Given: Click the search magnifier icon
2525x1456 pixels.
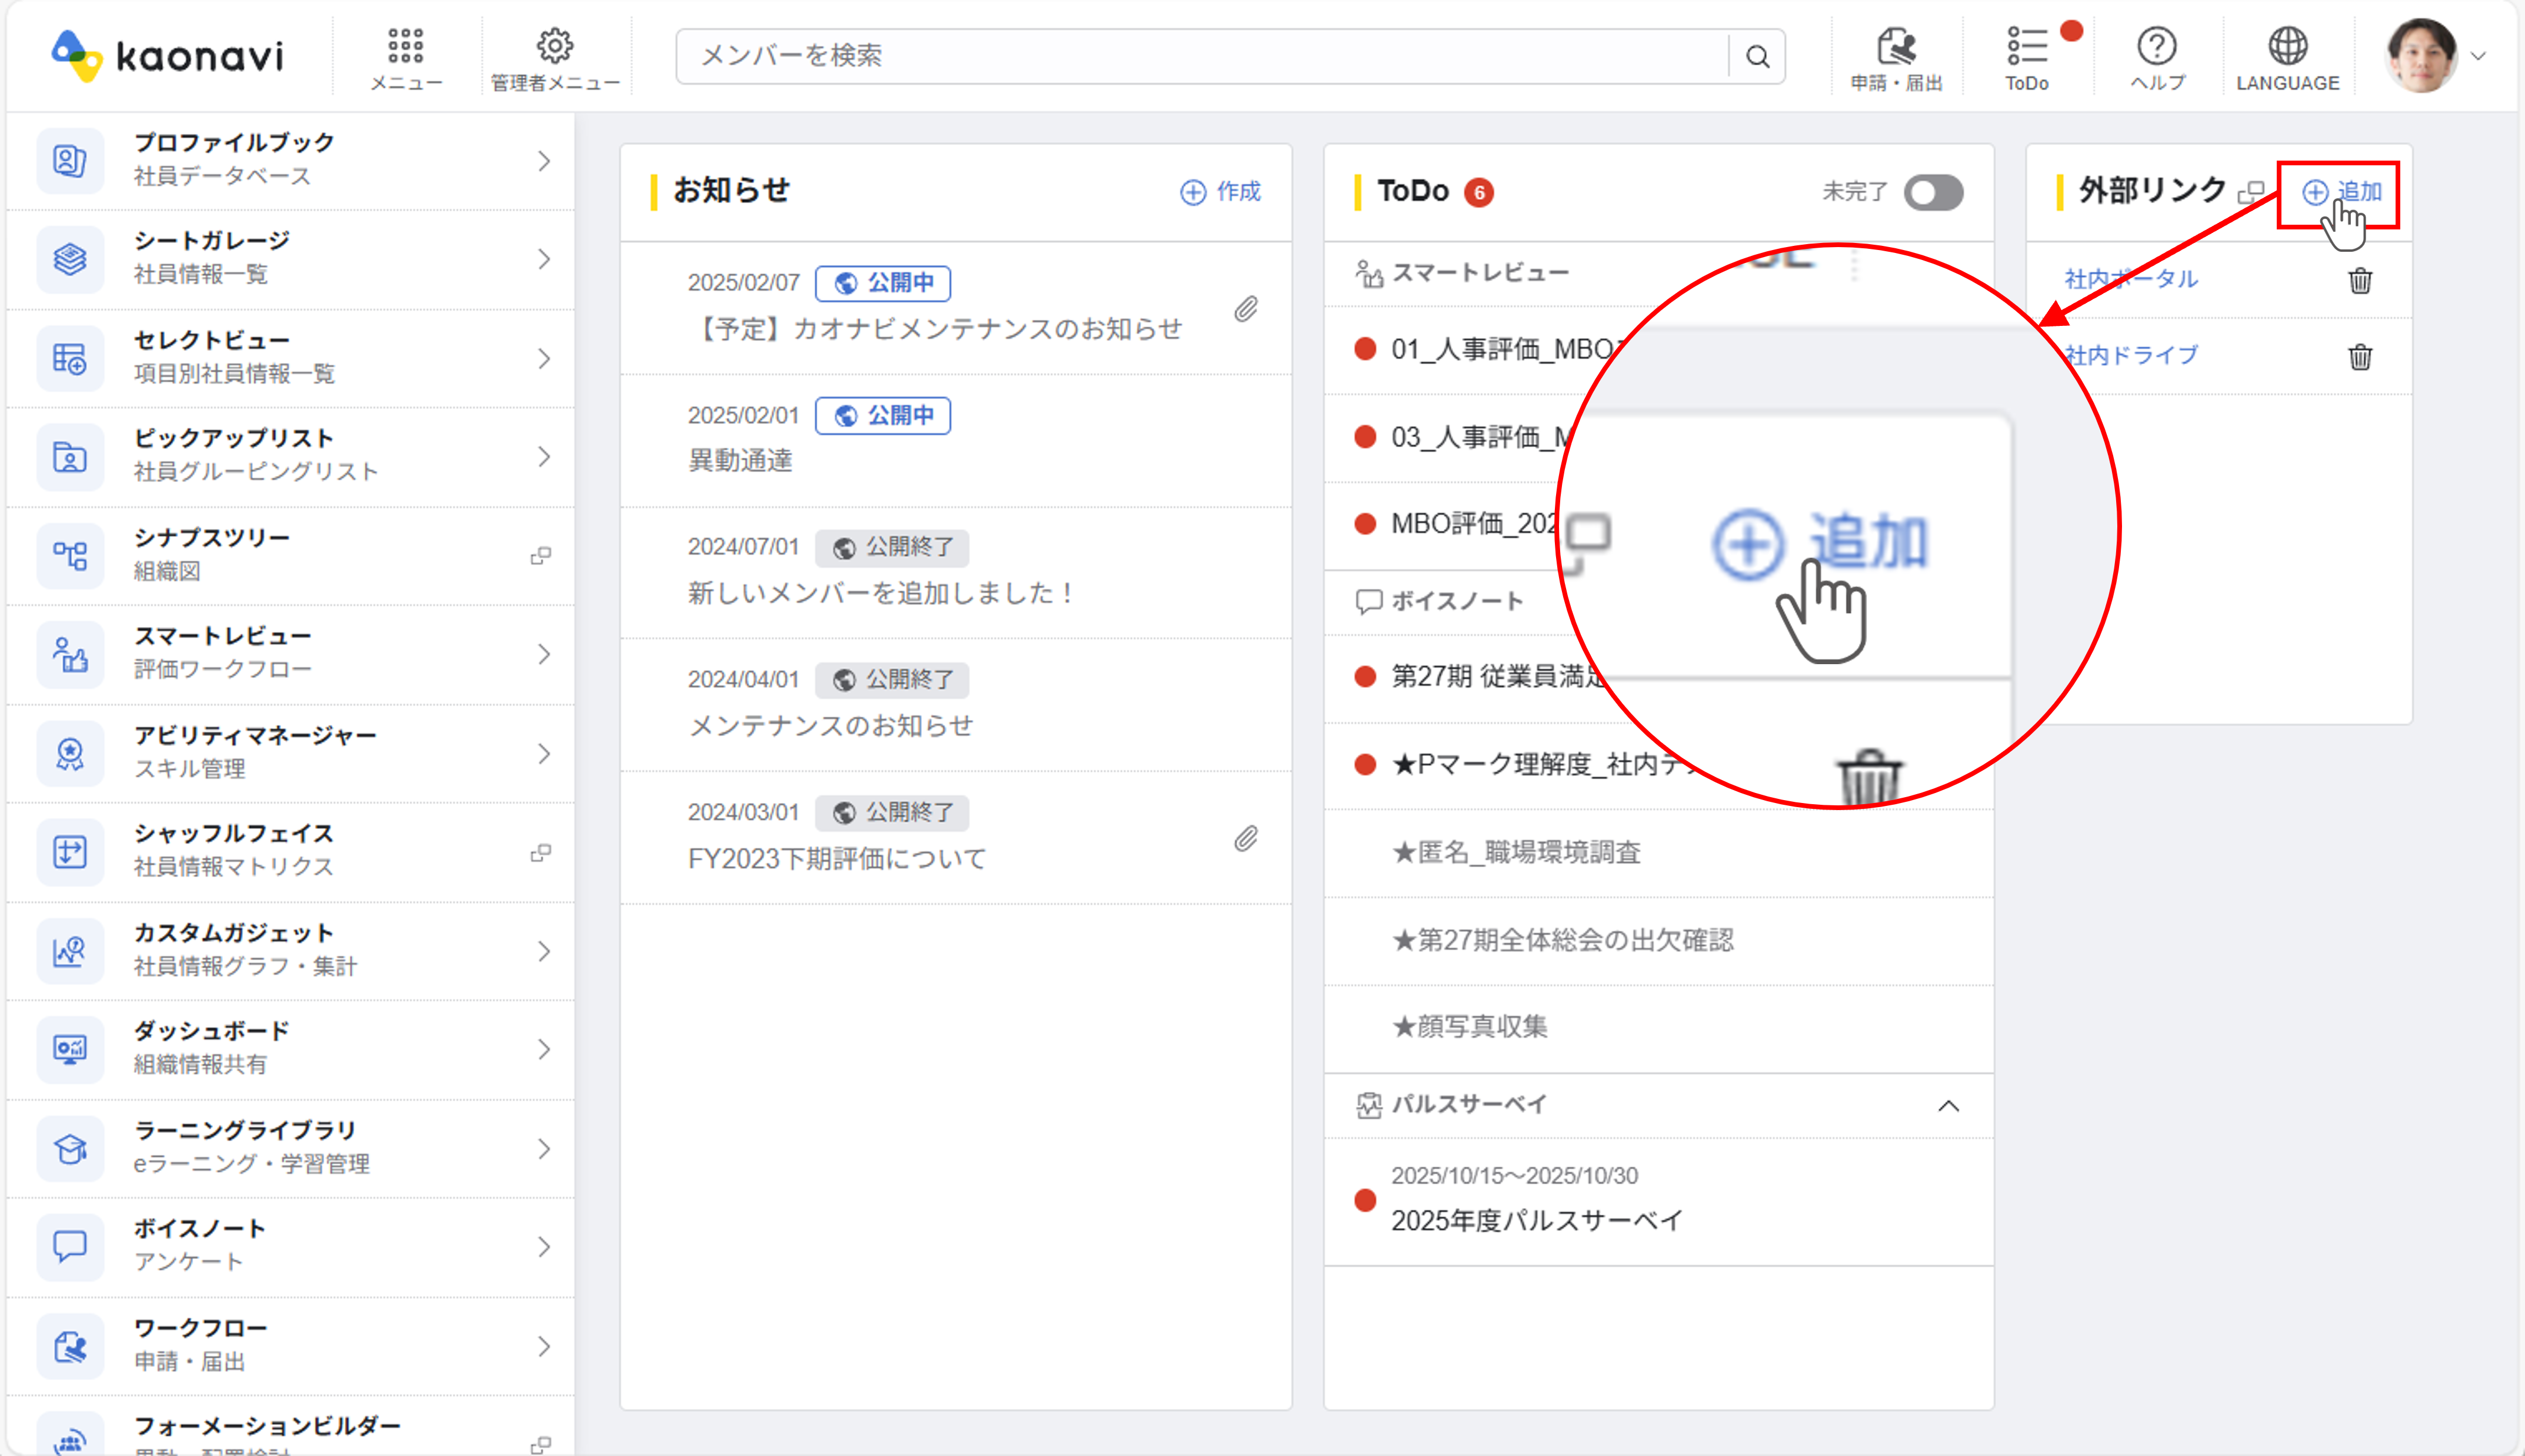Looking at the screenshot, I should [1757, 56].
